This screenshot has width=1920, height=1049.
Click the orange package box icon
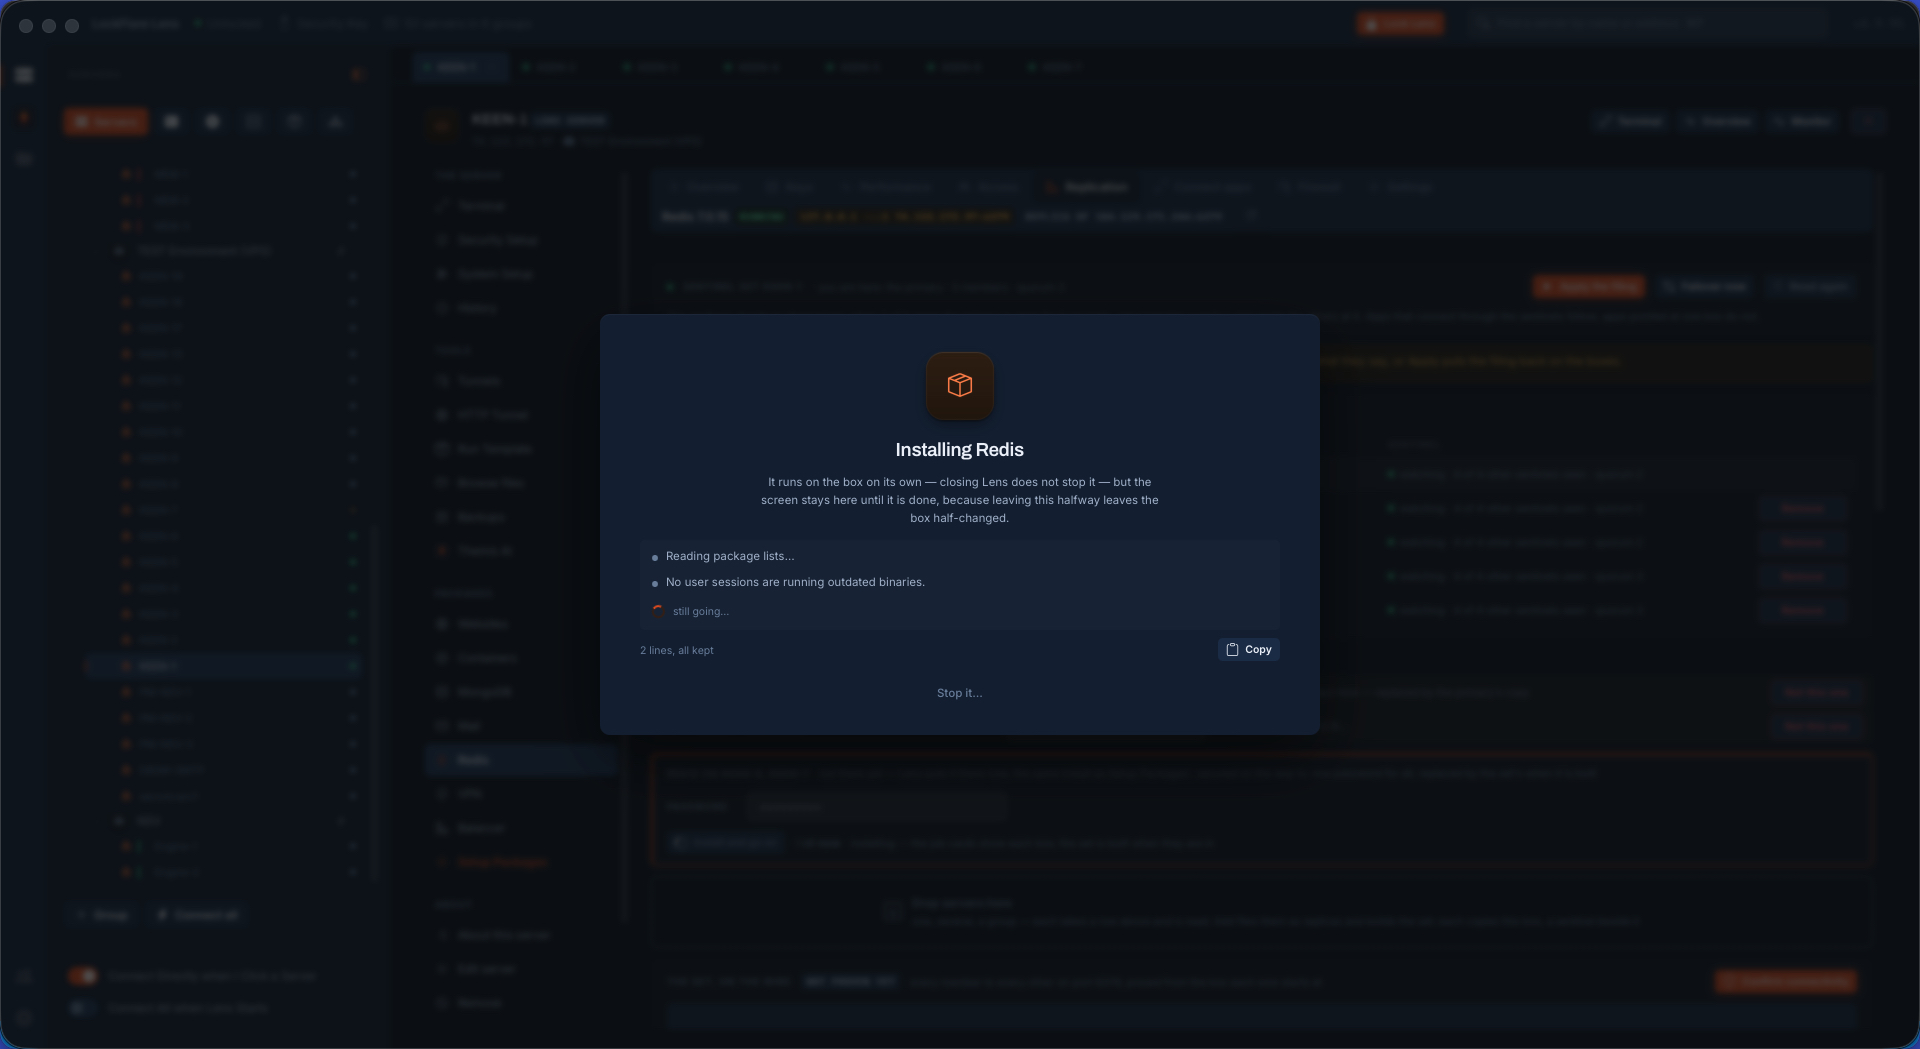tap(960, 385)
